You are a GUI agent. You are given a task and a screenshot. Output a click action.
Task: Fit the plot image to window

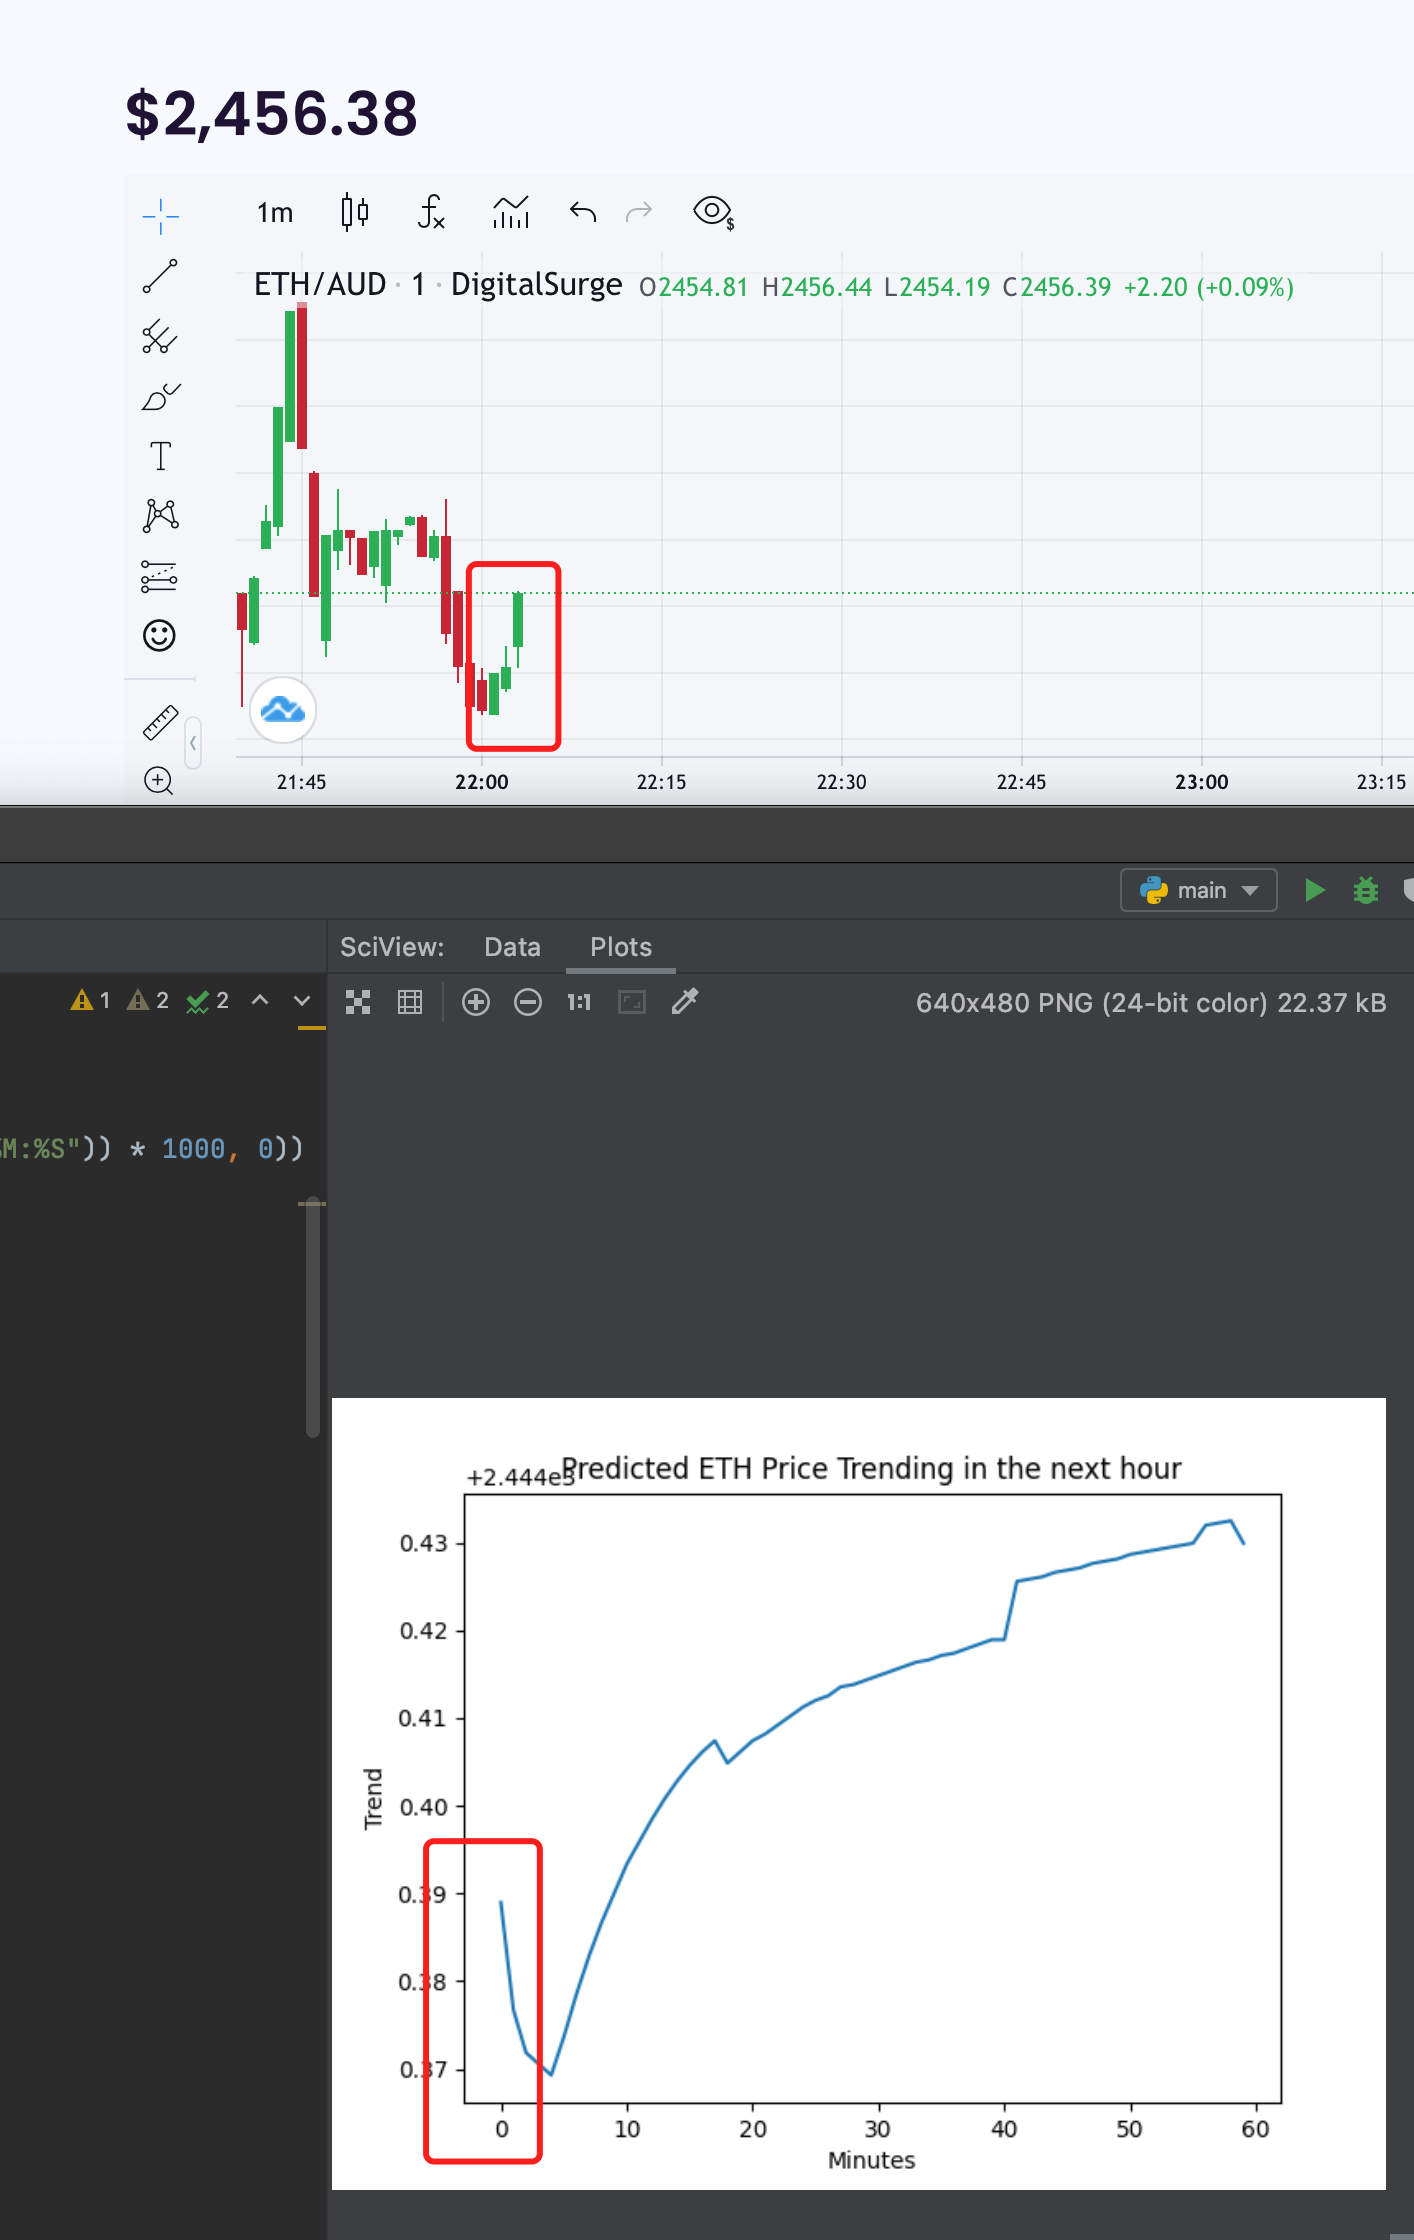[632, 1002]
